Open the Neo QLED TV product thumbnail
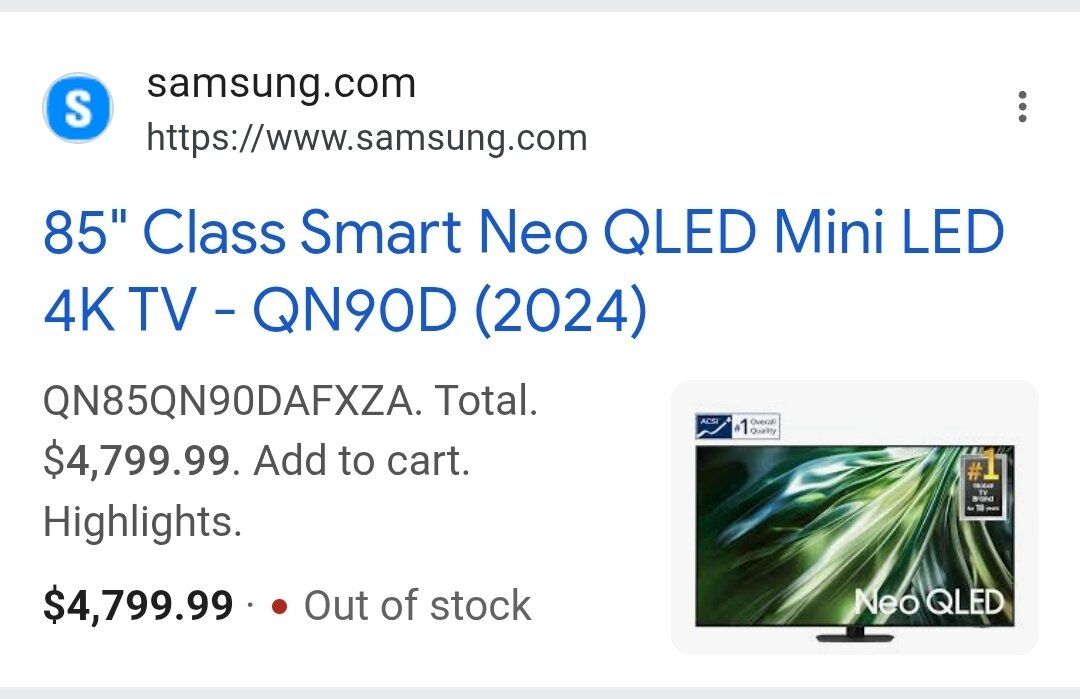The image size is (1080, 699). point(854,517)
